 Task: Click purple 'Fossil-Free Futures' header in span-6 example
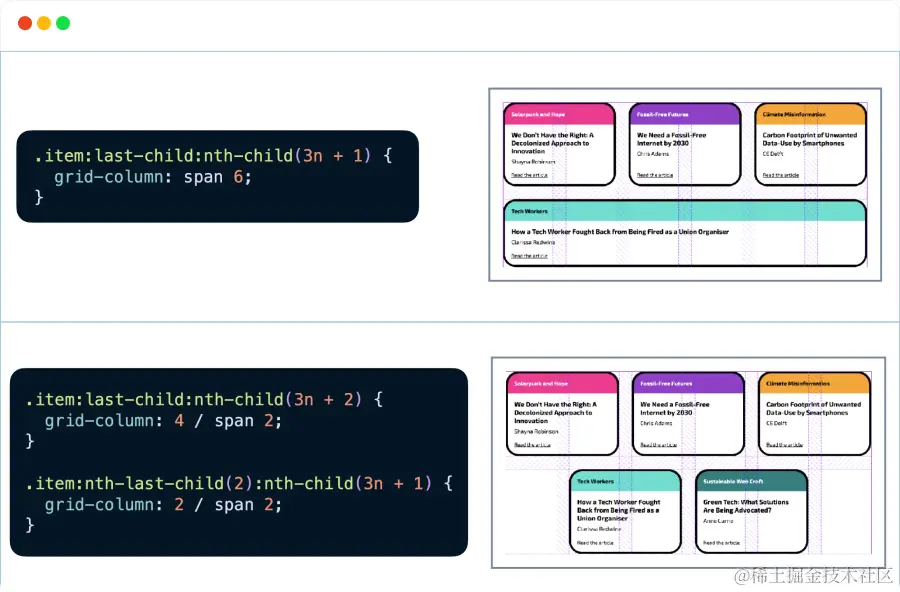pyautogui.click(x=685, y=114)
